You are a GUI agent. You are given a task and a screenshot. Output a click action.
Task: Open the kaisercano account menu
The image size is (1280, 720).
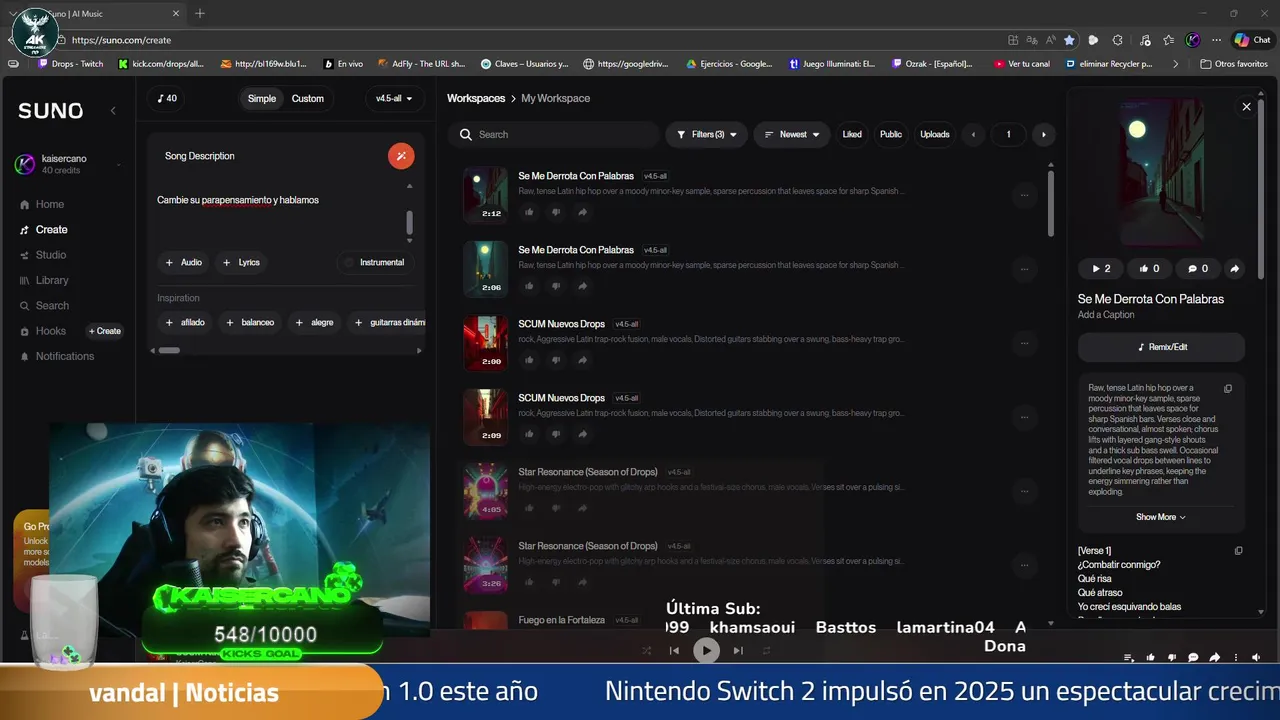(x=68, y=164)
